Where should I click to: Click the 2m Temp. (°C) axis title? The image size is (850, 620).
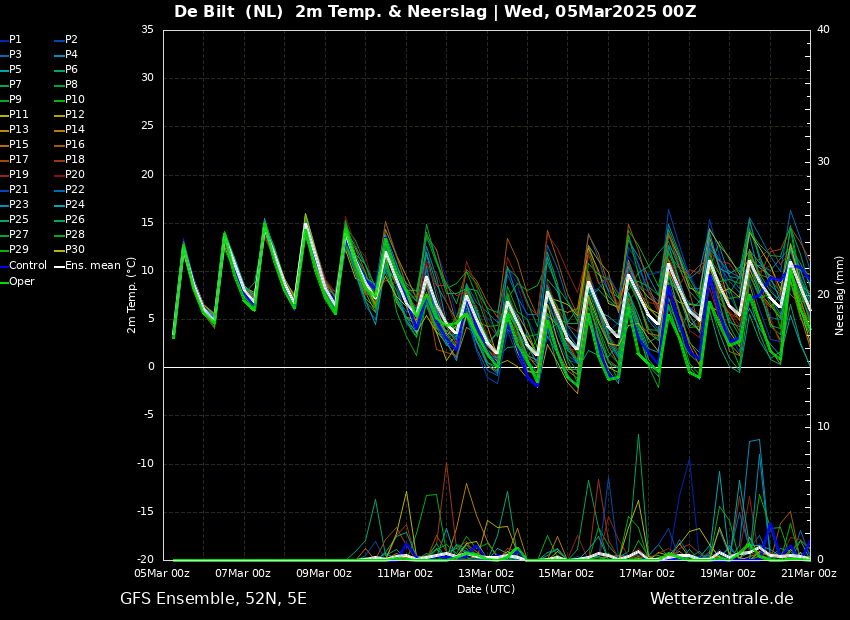pyautogui.click(x=132, y=295)
